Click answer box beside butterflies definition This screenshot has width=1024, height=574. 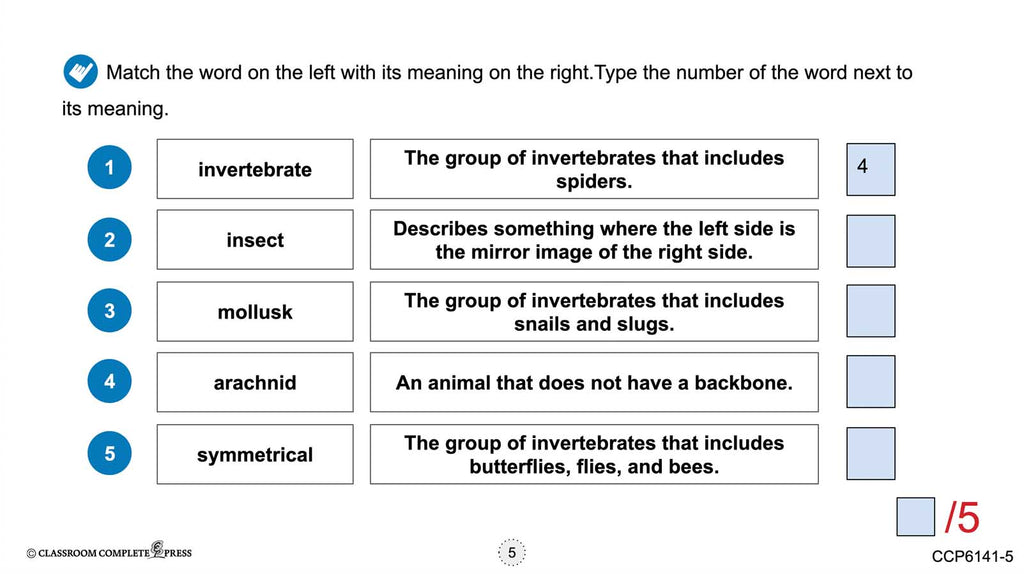pos(870,454)
